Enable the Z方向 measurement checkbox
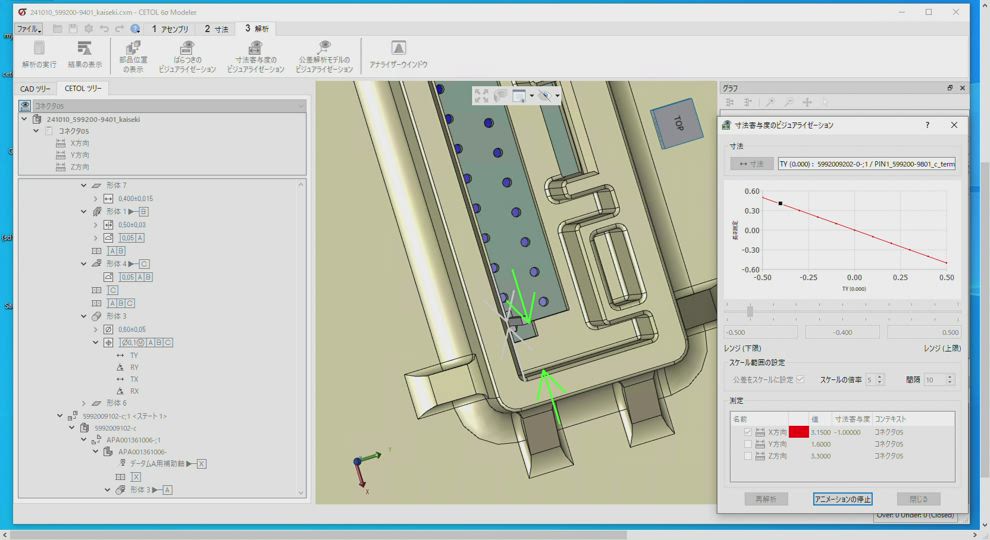Viewport: 990px width, 540px height. (x=747, y=456)
